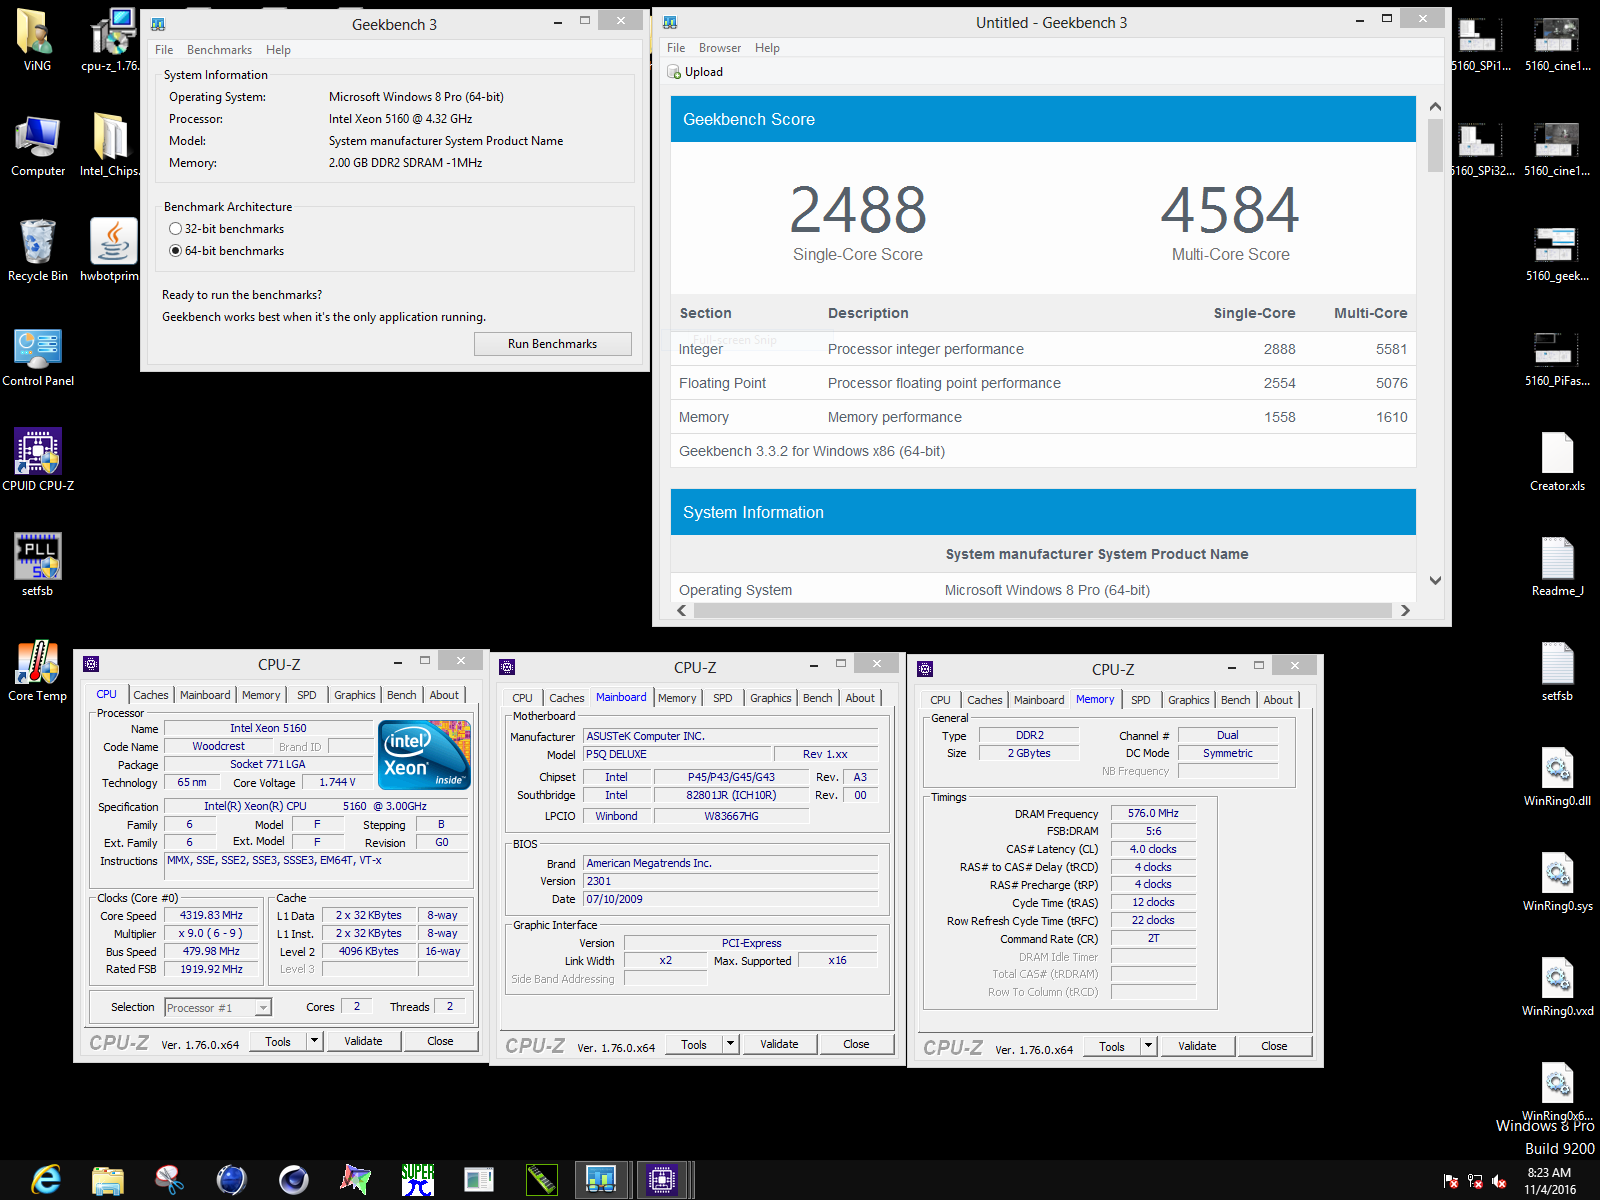The height and width of the screenshot is (1200, 1600).
Task: Open the WinRing0.dll file icon
Action: (x=1557, y=777)
